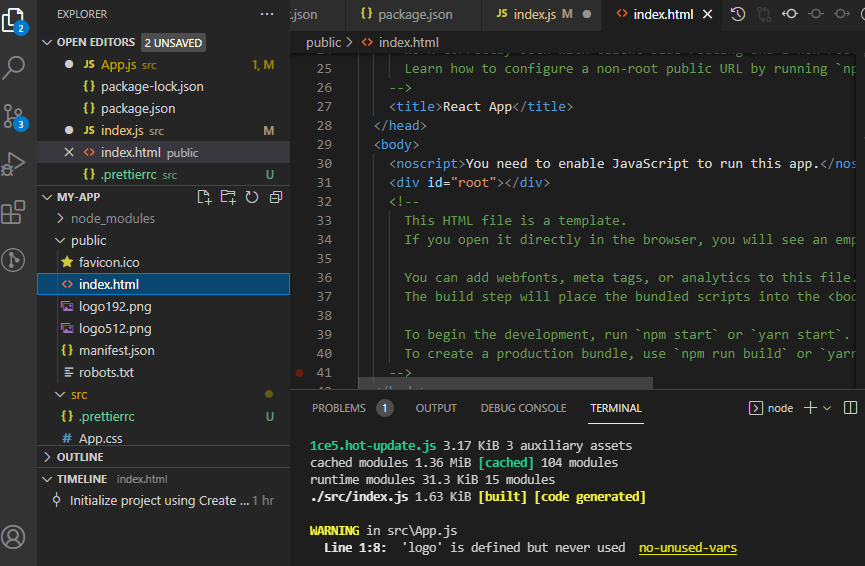Open the Explorer more actions ellipsis
Viewport: 865px width, 566px height.
pyautogui.click(x=267, y=14)
